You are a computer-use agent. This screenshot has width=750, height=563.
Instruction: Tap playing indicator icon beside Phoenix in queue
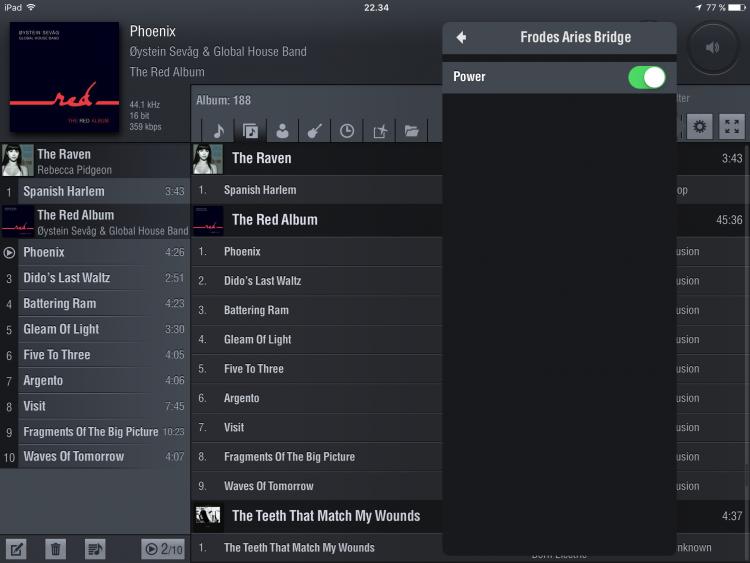9,253
